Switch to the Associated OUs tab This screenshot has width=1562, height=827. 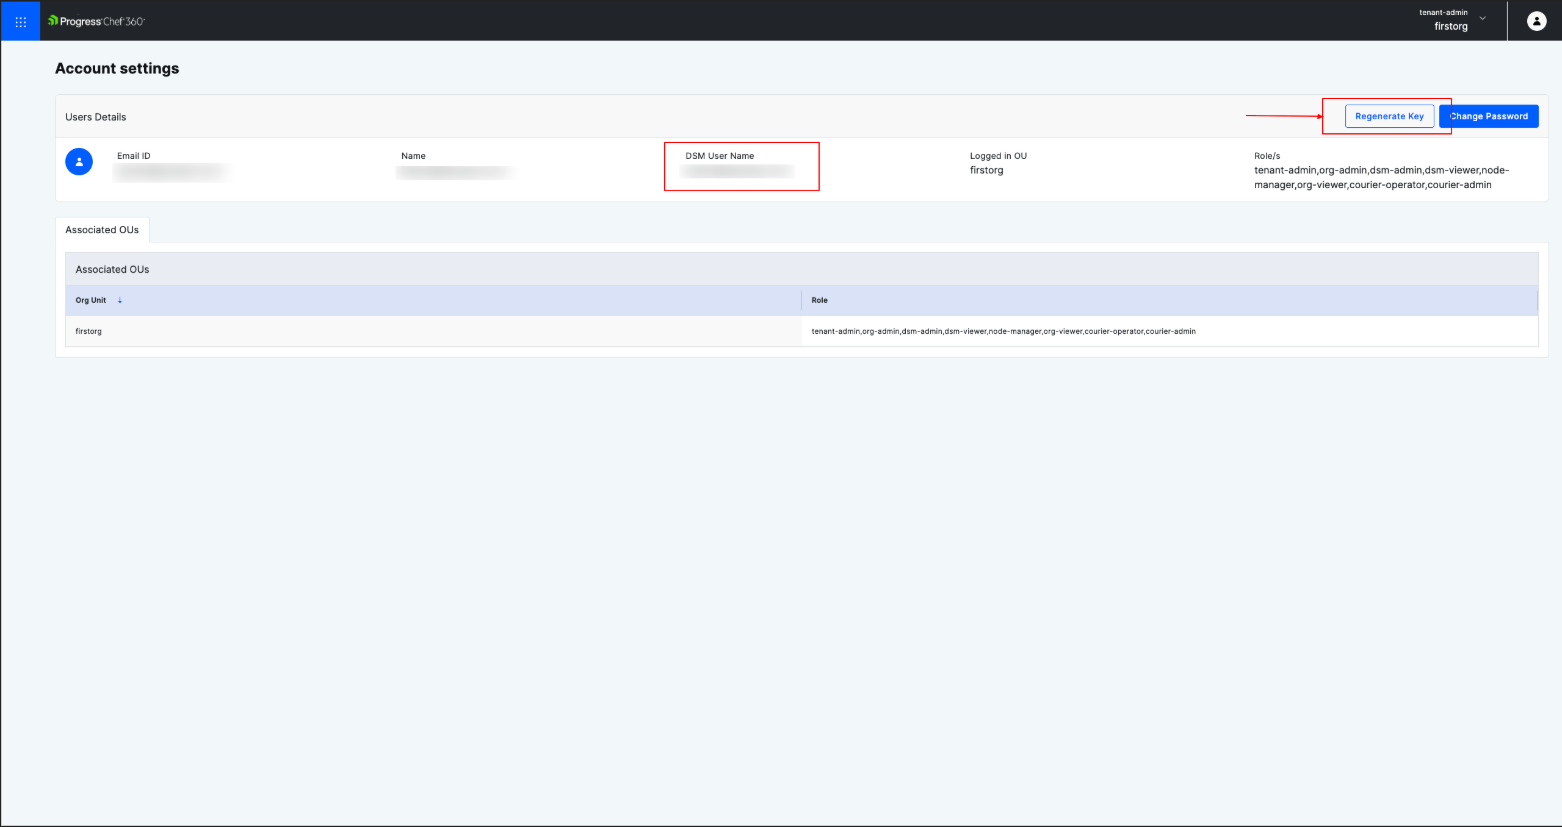pyautogui.click(x=102, y=230)
